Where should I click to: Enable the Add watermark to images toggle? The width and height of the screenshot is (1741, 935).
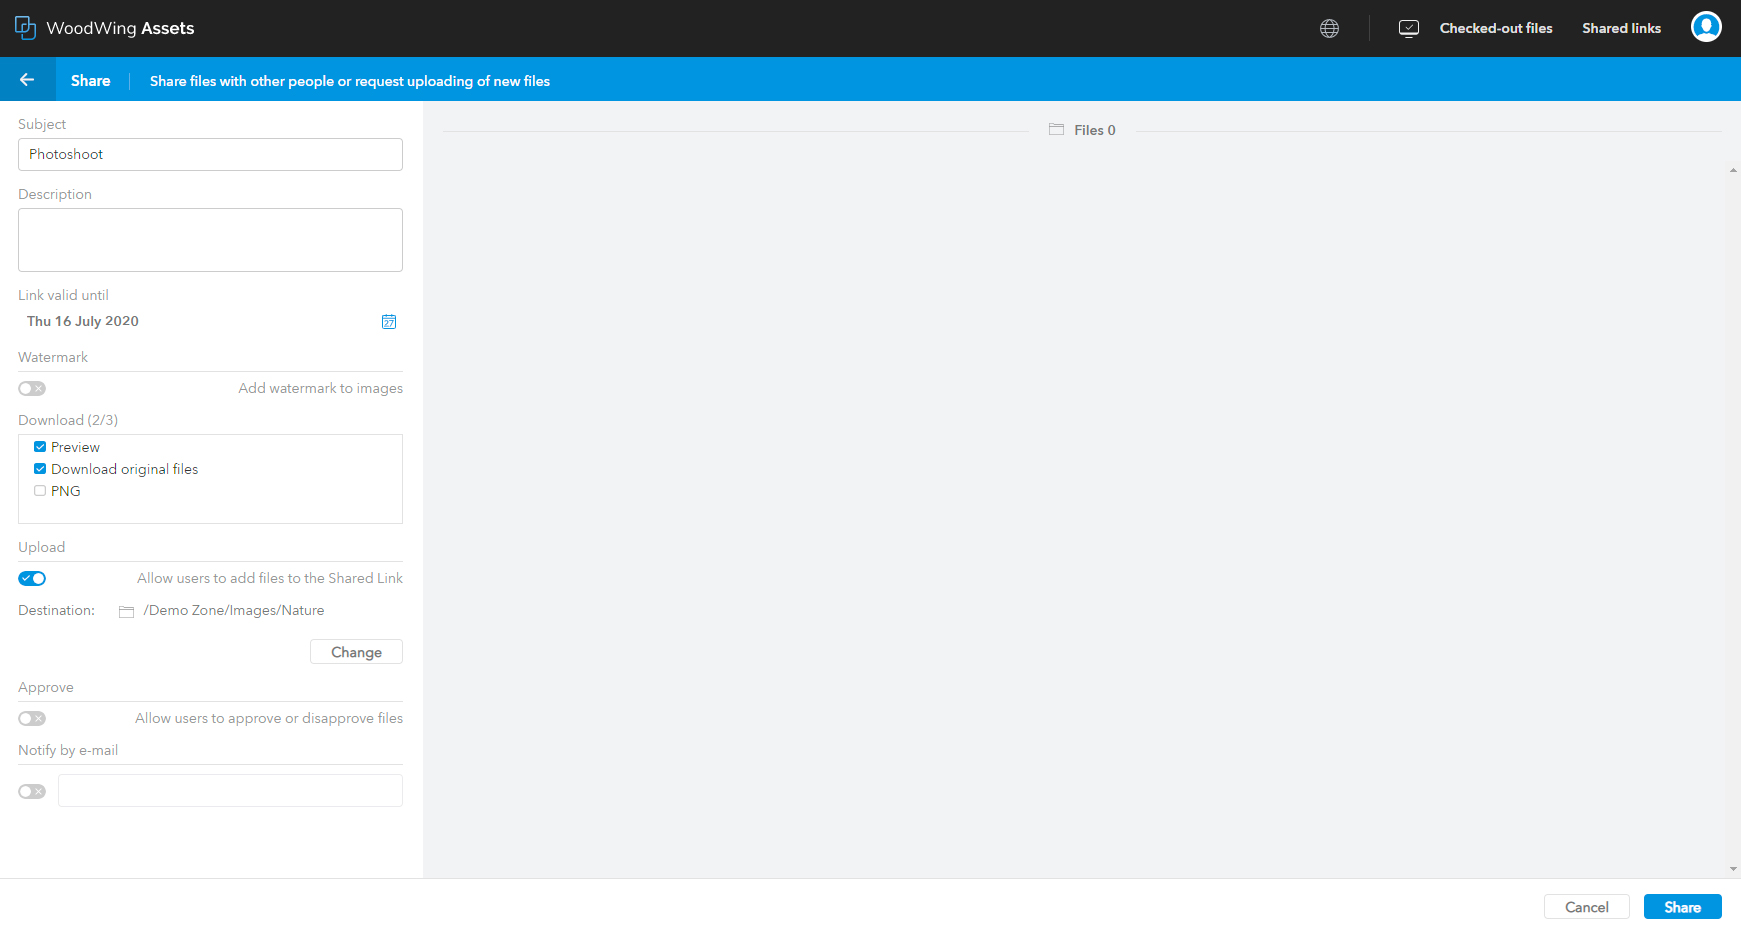pyautogui.click(x=31, y=388)
